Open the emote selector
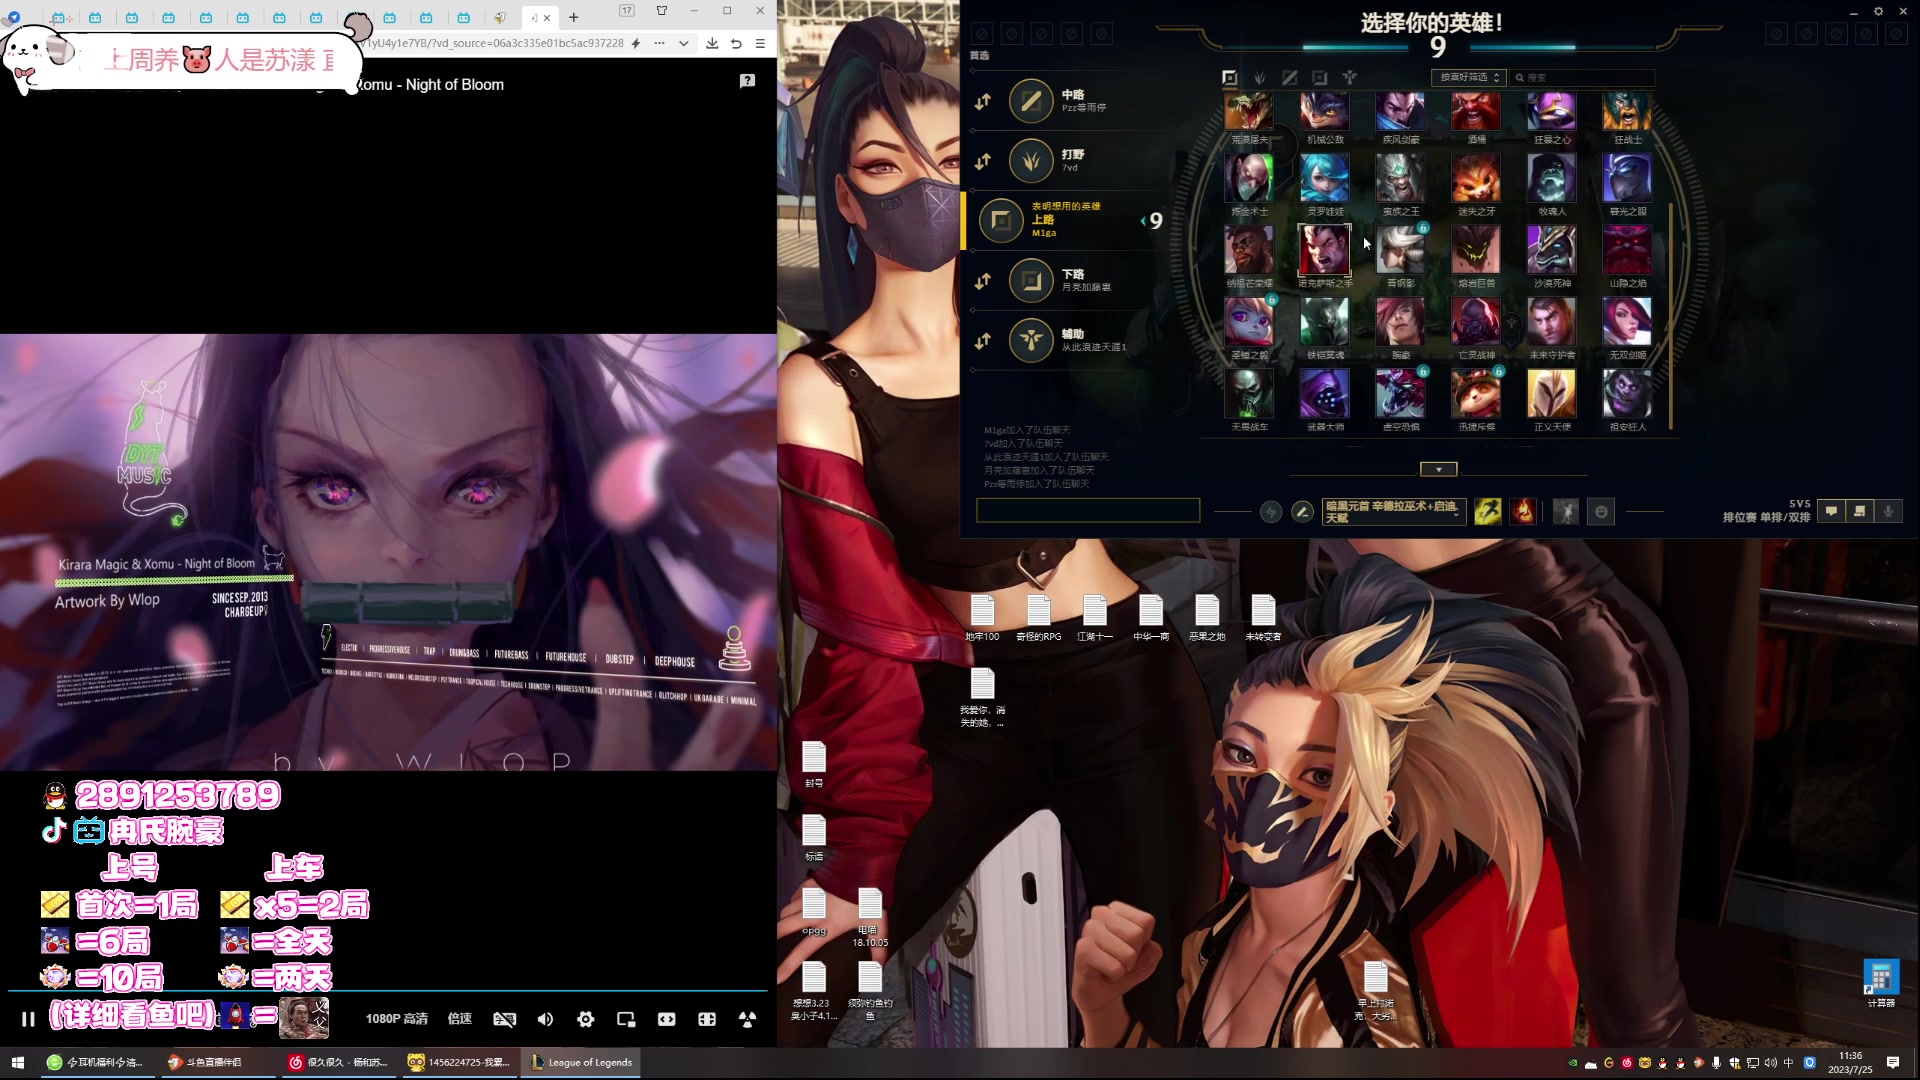 click(x=1601, y=512)
